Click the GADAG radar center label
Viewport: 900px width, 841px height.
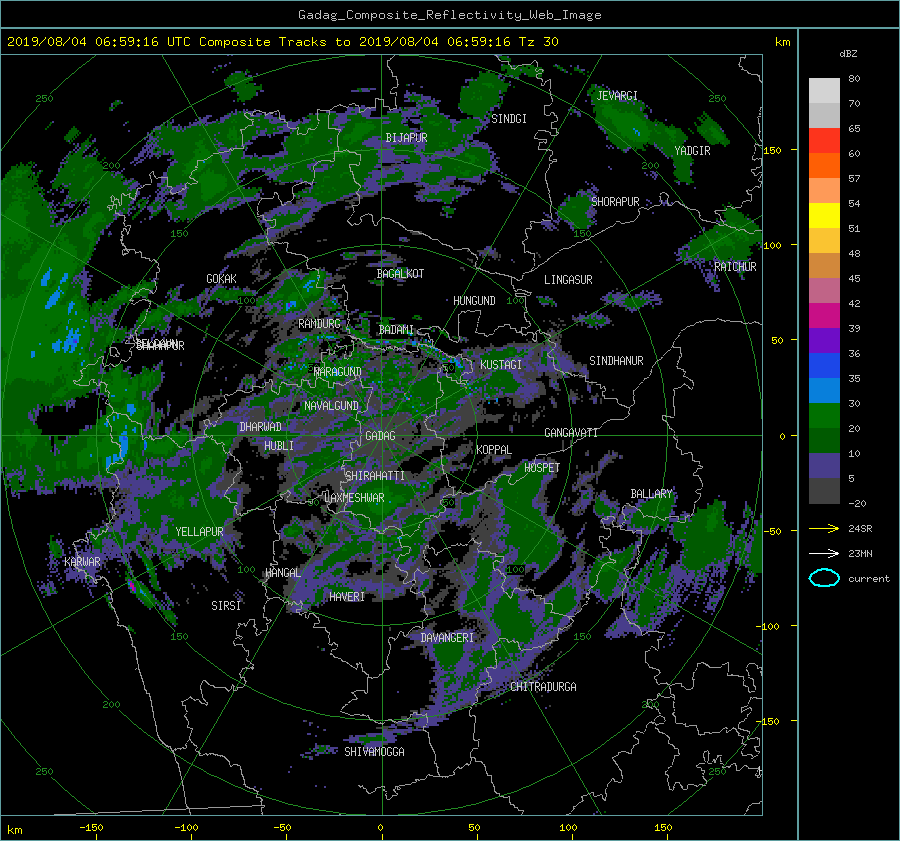380,436
